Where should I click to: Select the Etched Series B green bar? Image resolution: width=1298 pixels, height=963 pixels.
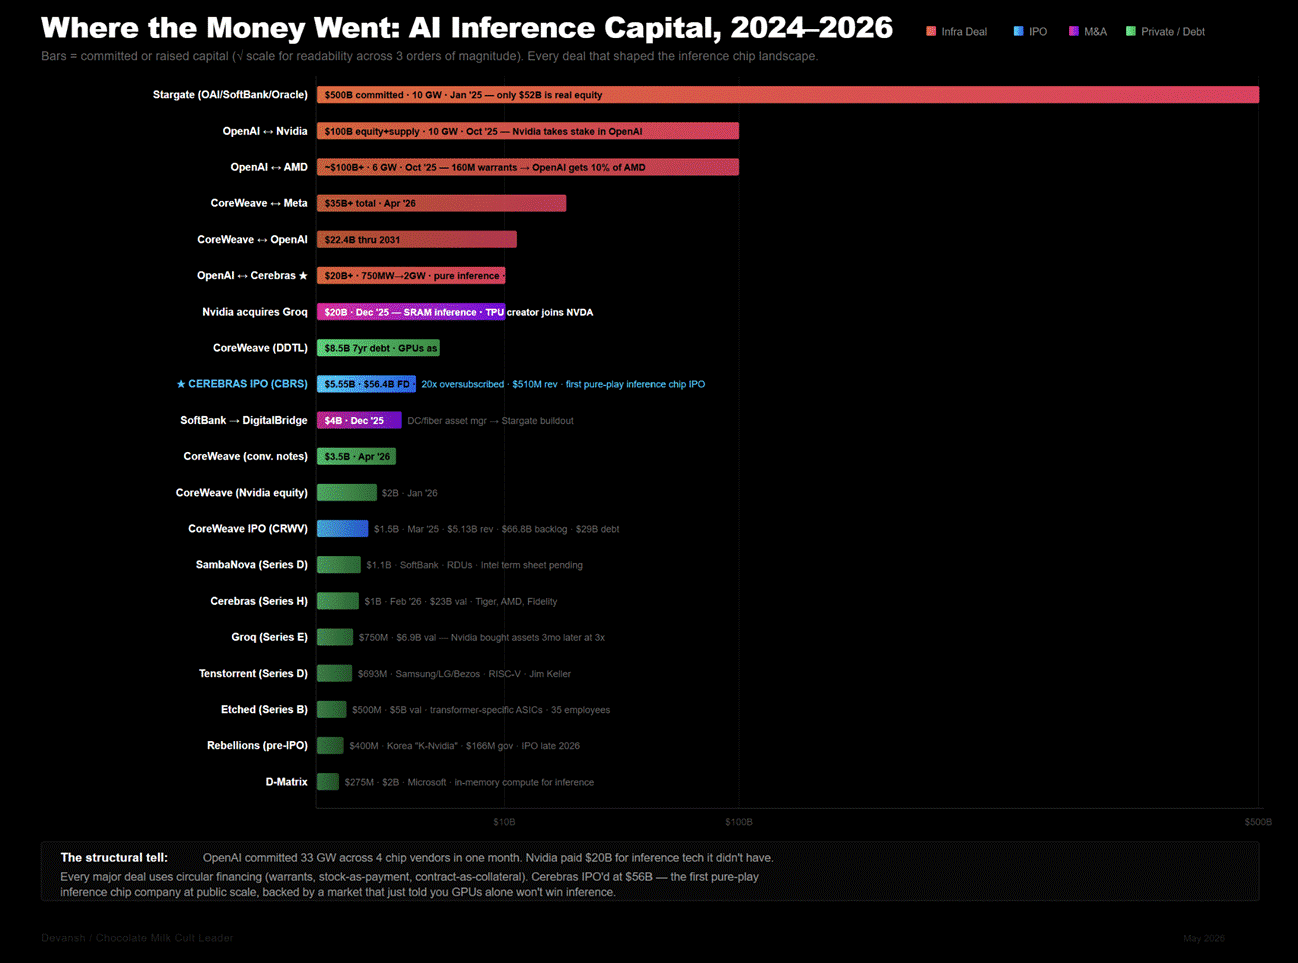coord(332,709)
